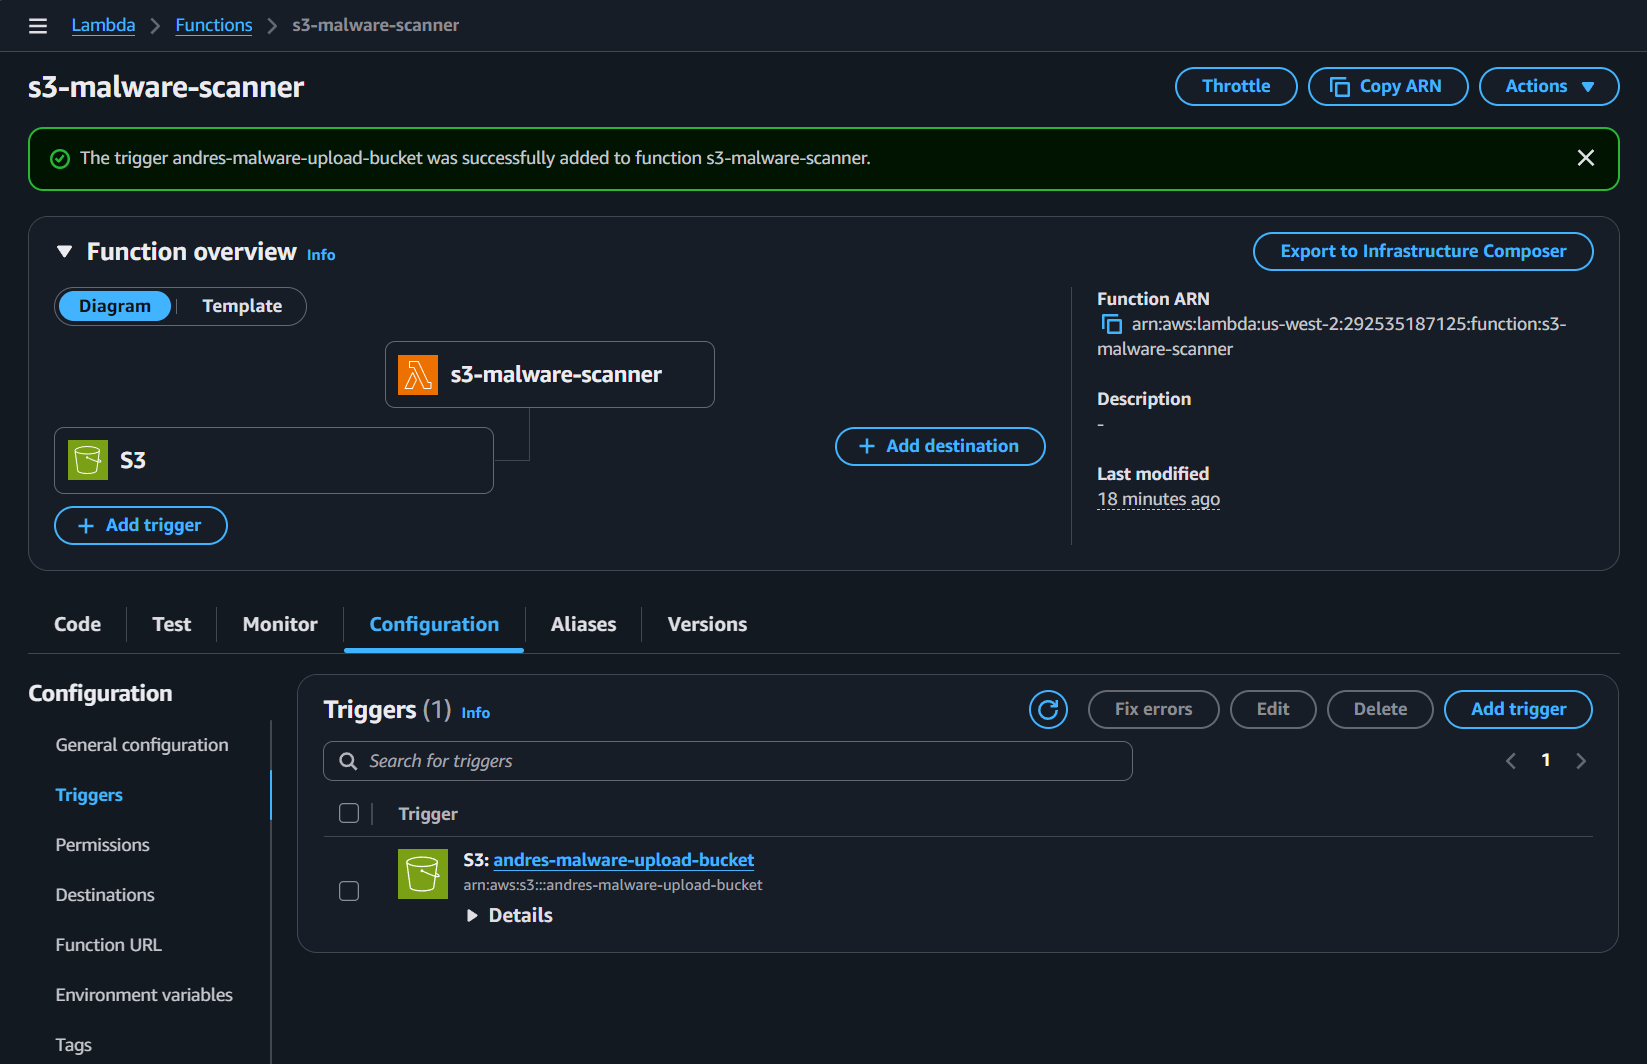Click Add trigger below the S3 box
This screenshot has width=1647, height=1064.
[x=141, y=526]
